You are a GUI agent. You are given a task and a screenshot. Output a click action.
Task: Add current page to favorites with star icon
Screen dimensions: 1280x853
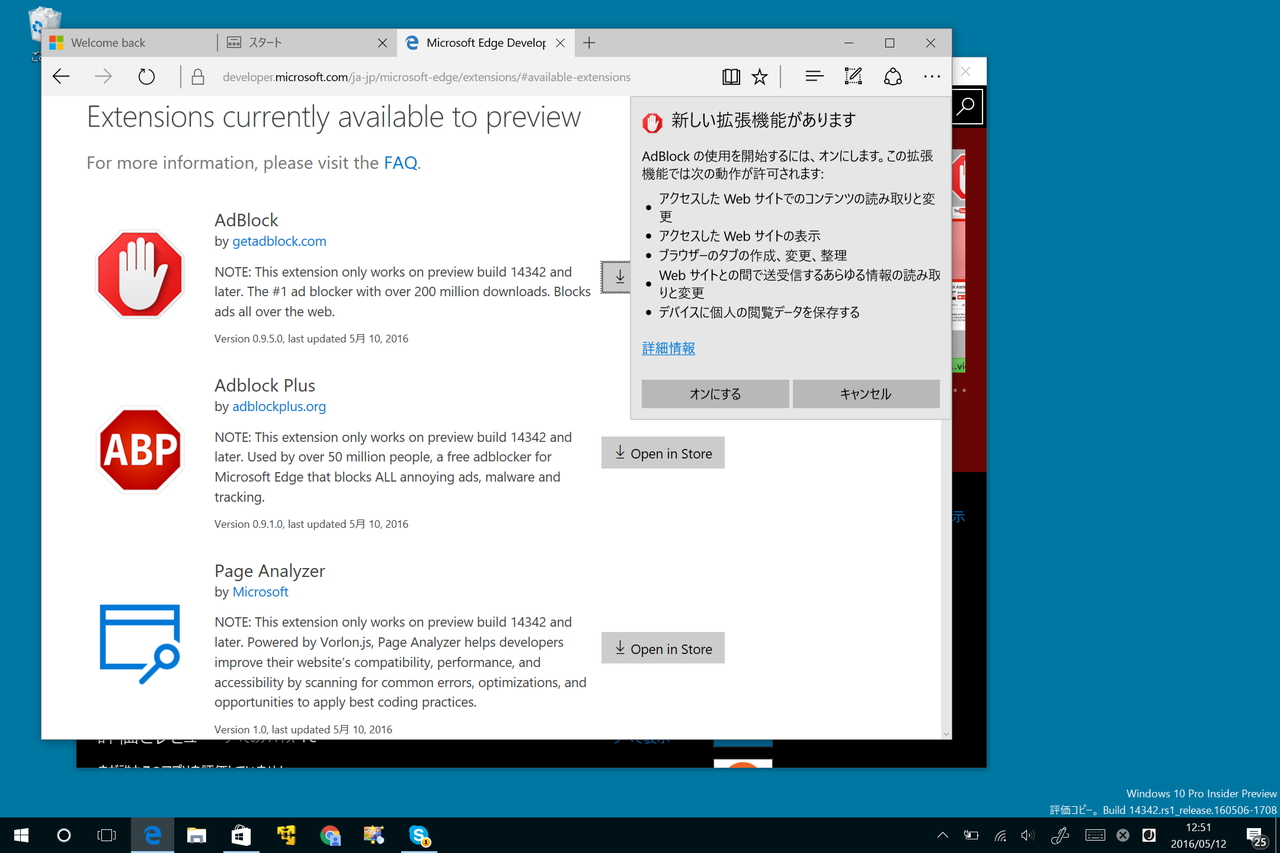tap(759, 76)
